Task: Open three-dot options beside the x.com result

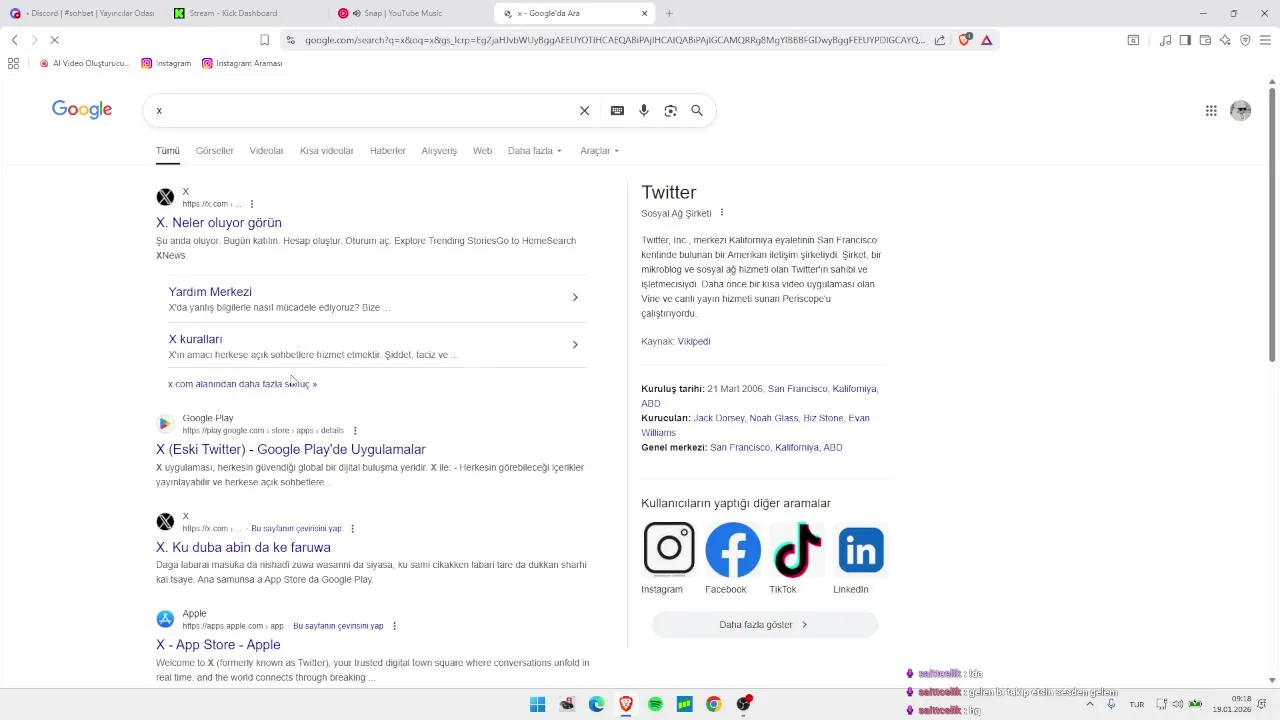Action: [x=252, y=204]
